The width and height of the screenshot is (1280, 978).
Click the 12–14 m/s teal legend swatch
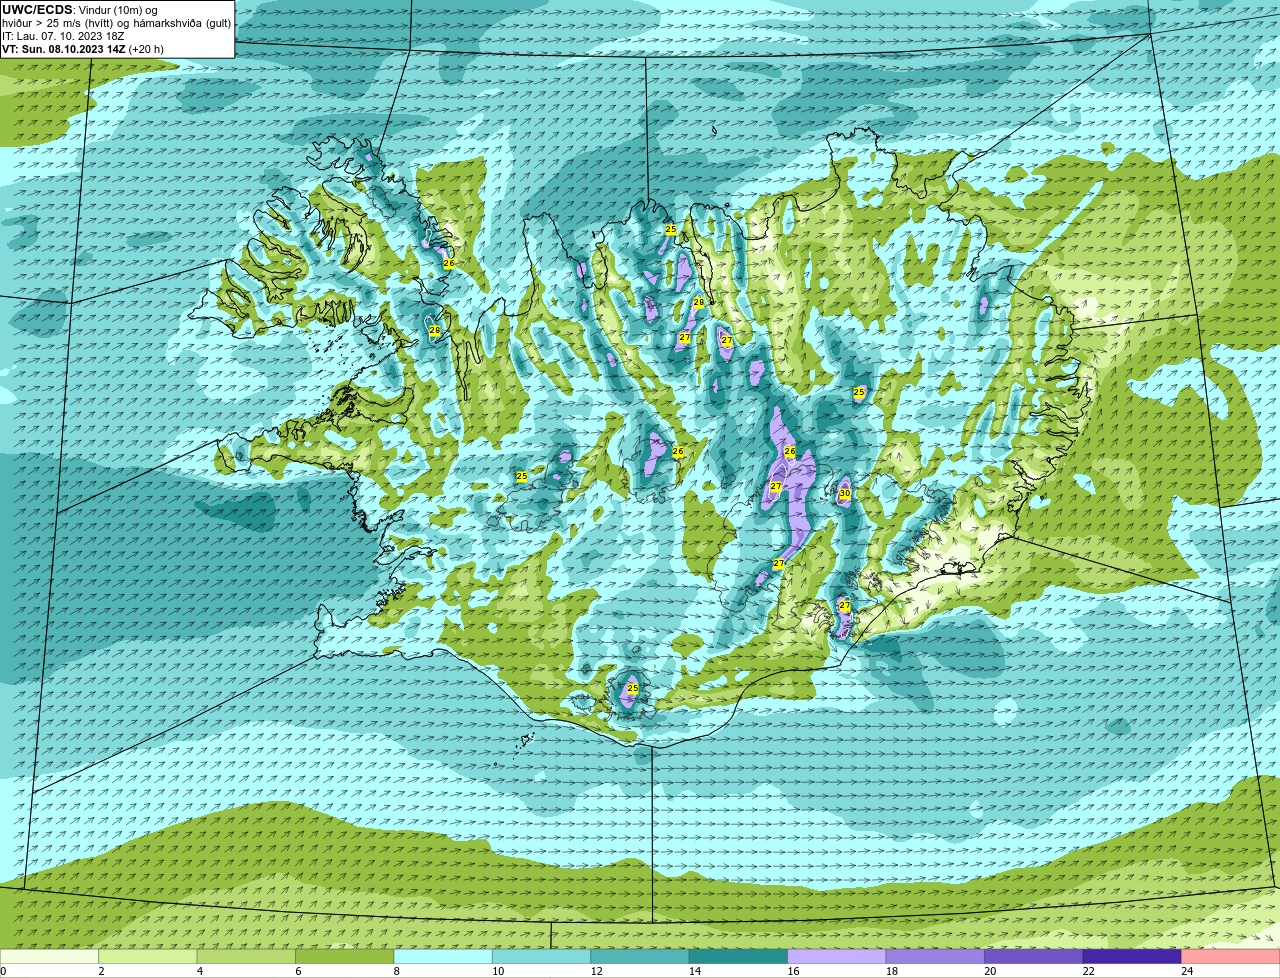[640, 956]
